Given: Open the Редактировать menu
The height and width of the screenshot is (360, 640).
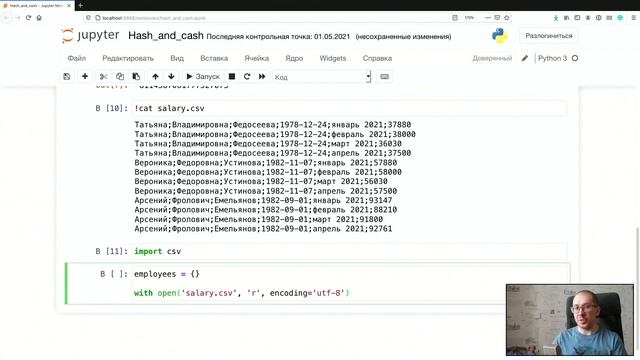Looking at the screenshot, I should (x=128, y=58).
